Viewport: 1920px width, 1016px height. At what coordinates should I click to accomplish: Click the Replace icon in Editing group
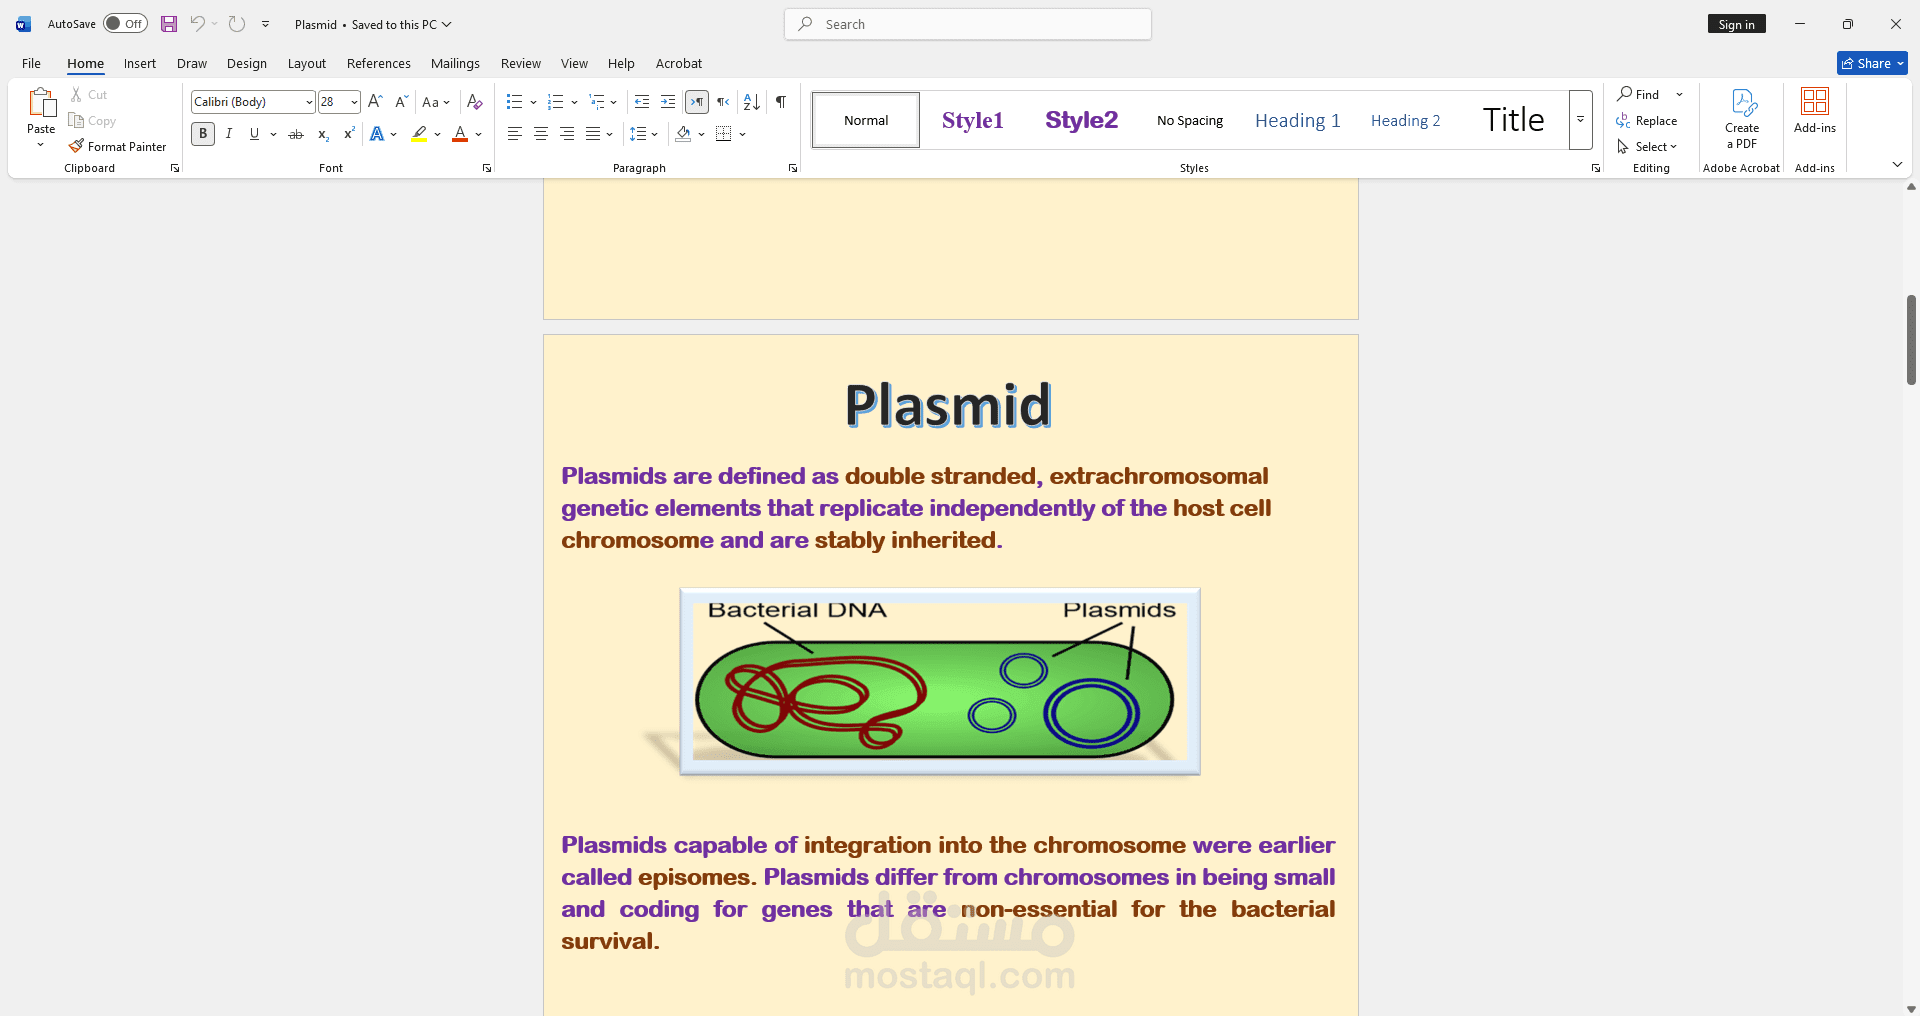[x=1623, y=120]
